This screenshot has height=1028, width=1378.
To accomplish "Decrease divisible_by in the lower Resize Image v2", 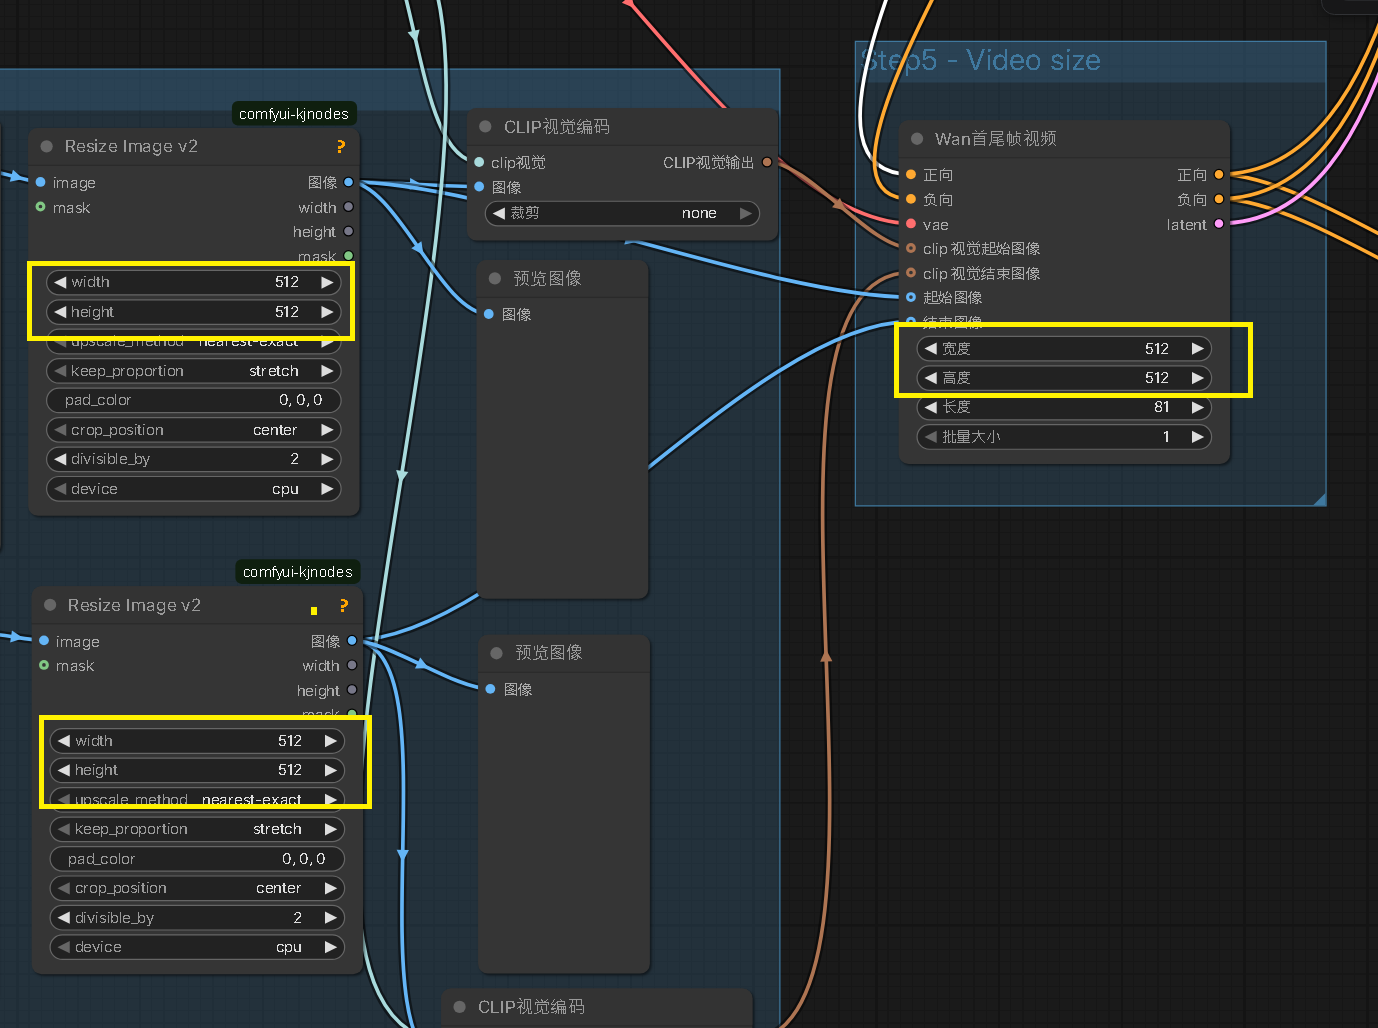I will [x=64, y=918].
